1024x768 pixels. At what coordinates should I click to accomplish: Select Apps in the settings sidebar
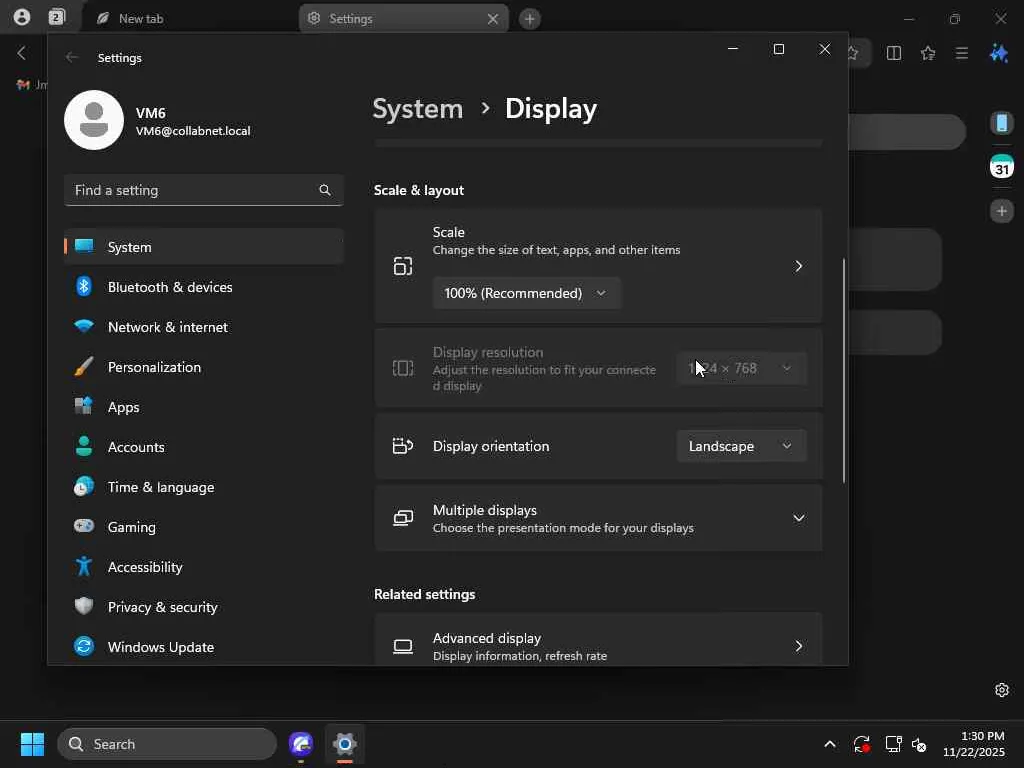coord(123,407)
